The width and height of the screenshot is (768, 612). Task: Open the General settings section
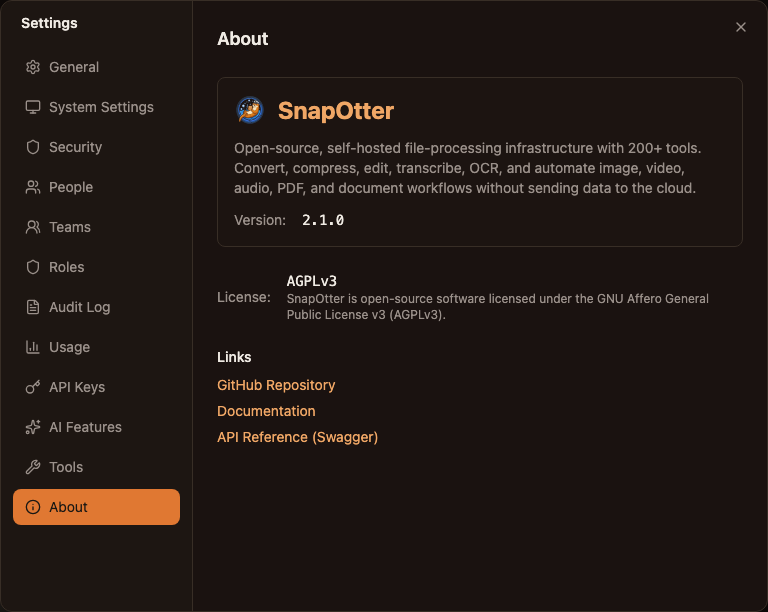click(x=96, y=67)
